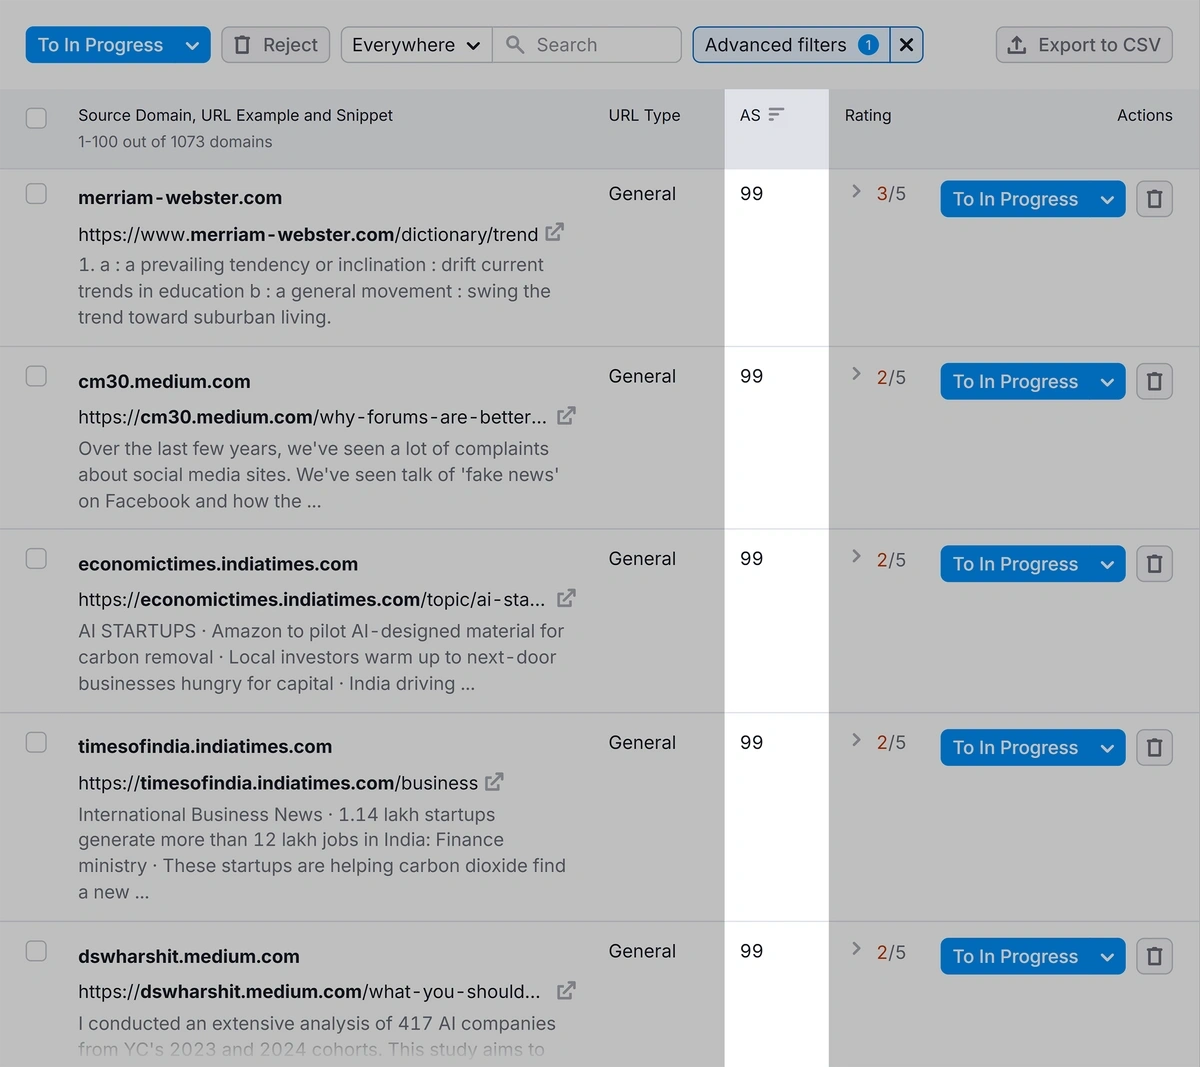Expand the 2/5 rating for cm30.medium.com
Screen dimensions: 1200x1067
coord(856,374)
